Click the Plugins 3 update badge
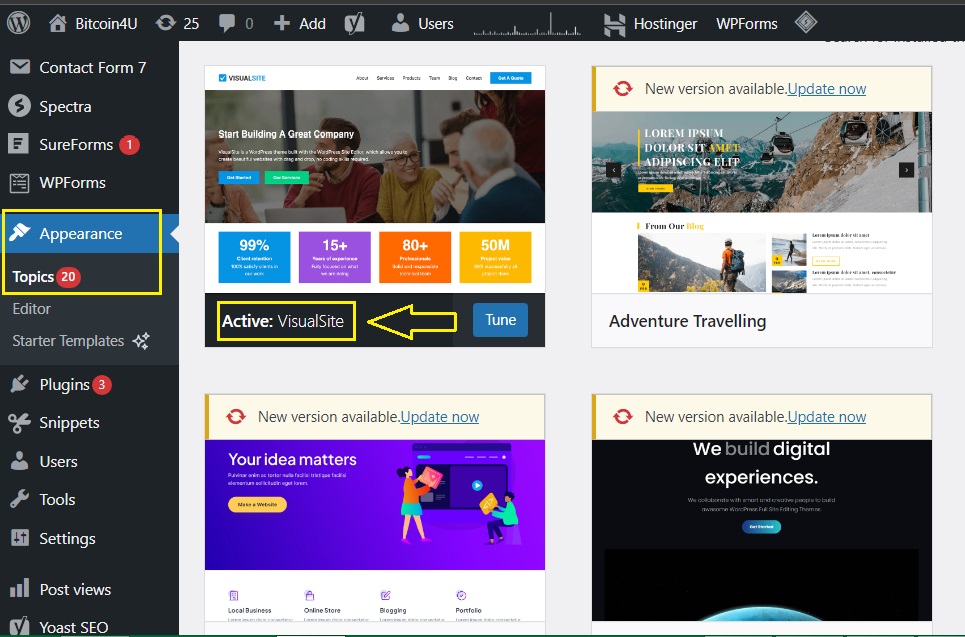965x637 pixels. coord(102,385)
